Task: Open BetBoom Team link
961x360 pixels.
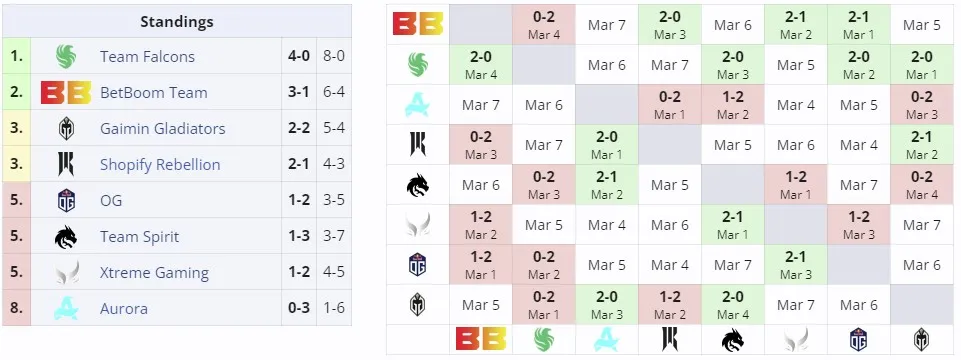Action: point(154,93)
